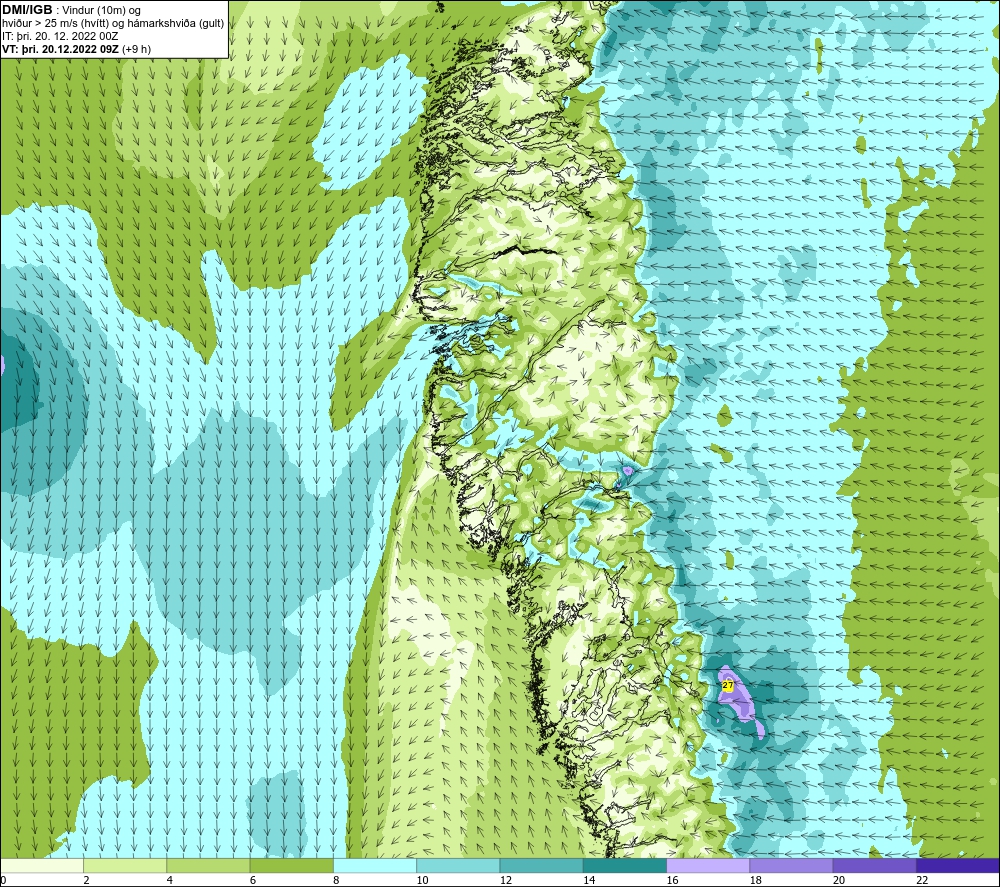Click the 2–4 m/s light green legend swatch

click(x=125, y=865)
